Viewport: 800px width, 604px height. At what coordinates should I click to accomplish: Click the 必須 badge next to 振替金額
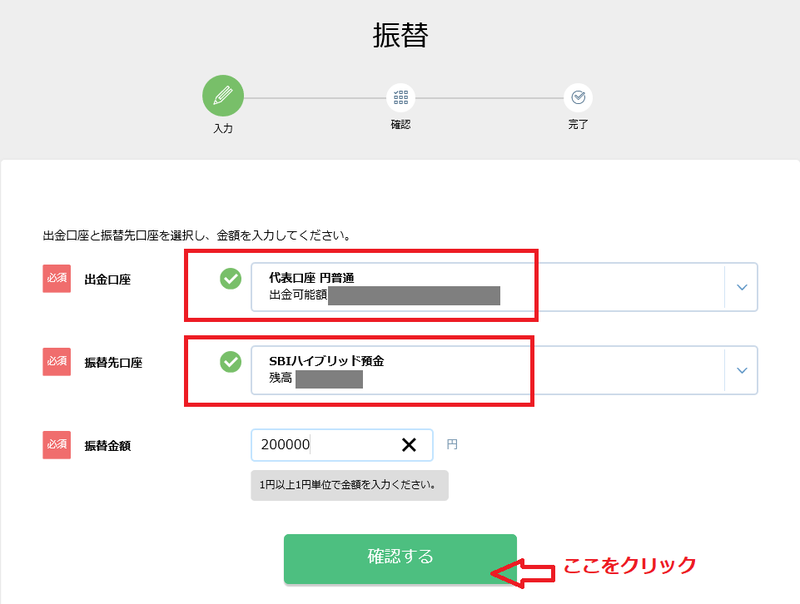click(57, 445)
